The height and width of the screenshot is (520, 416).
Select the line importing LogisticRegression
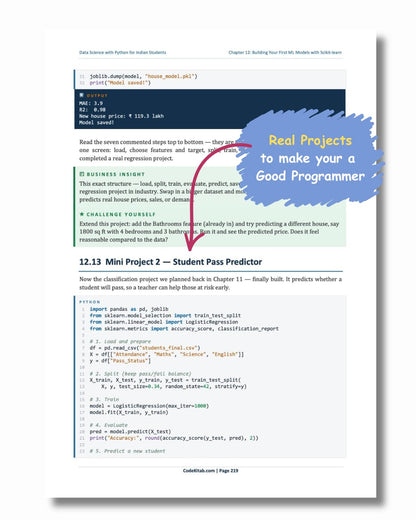(x=164, y=322)
